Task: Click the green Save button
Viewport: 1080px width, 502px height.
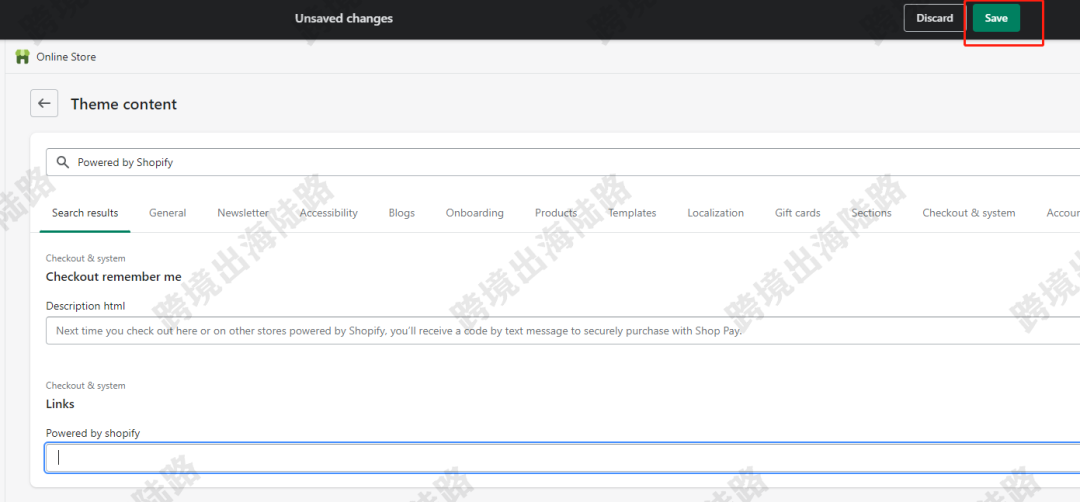Action: tap(996, 19)
